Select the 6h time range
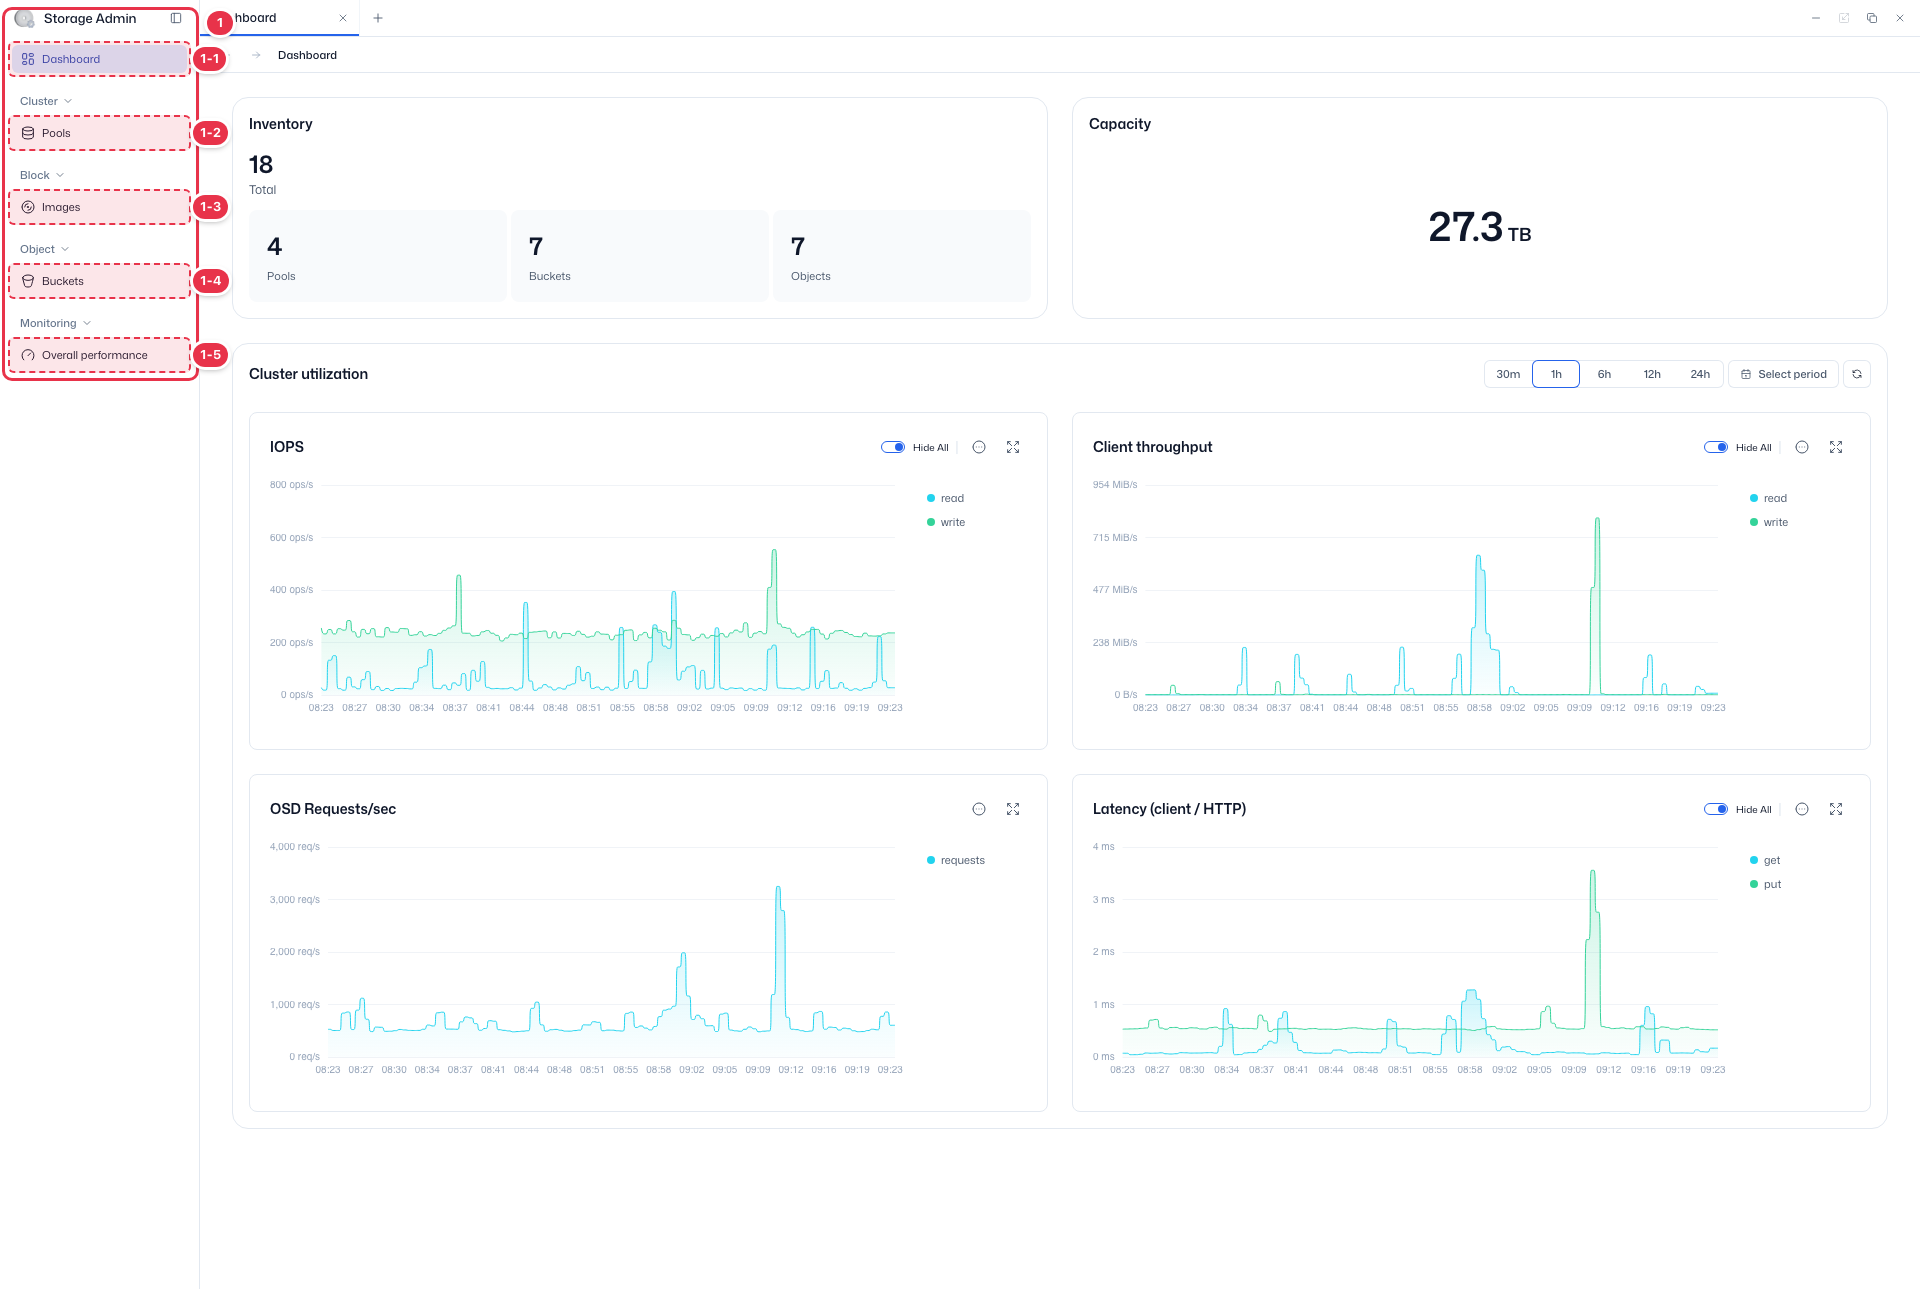This screenshot has height=1289, width=1920. coord(1604,374)
